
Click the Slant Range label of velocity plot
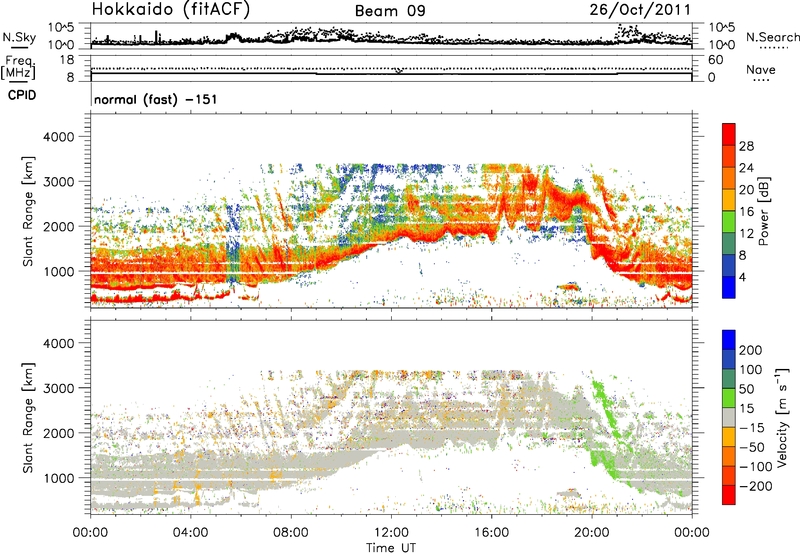[x=29, y=418]
